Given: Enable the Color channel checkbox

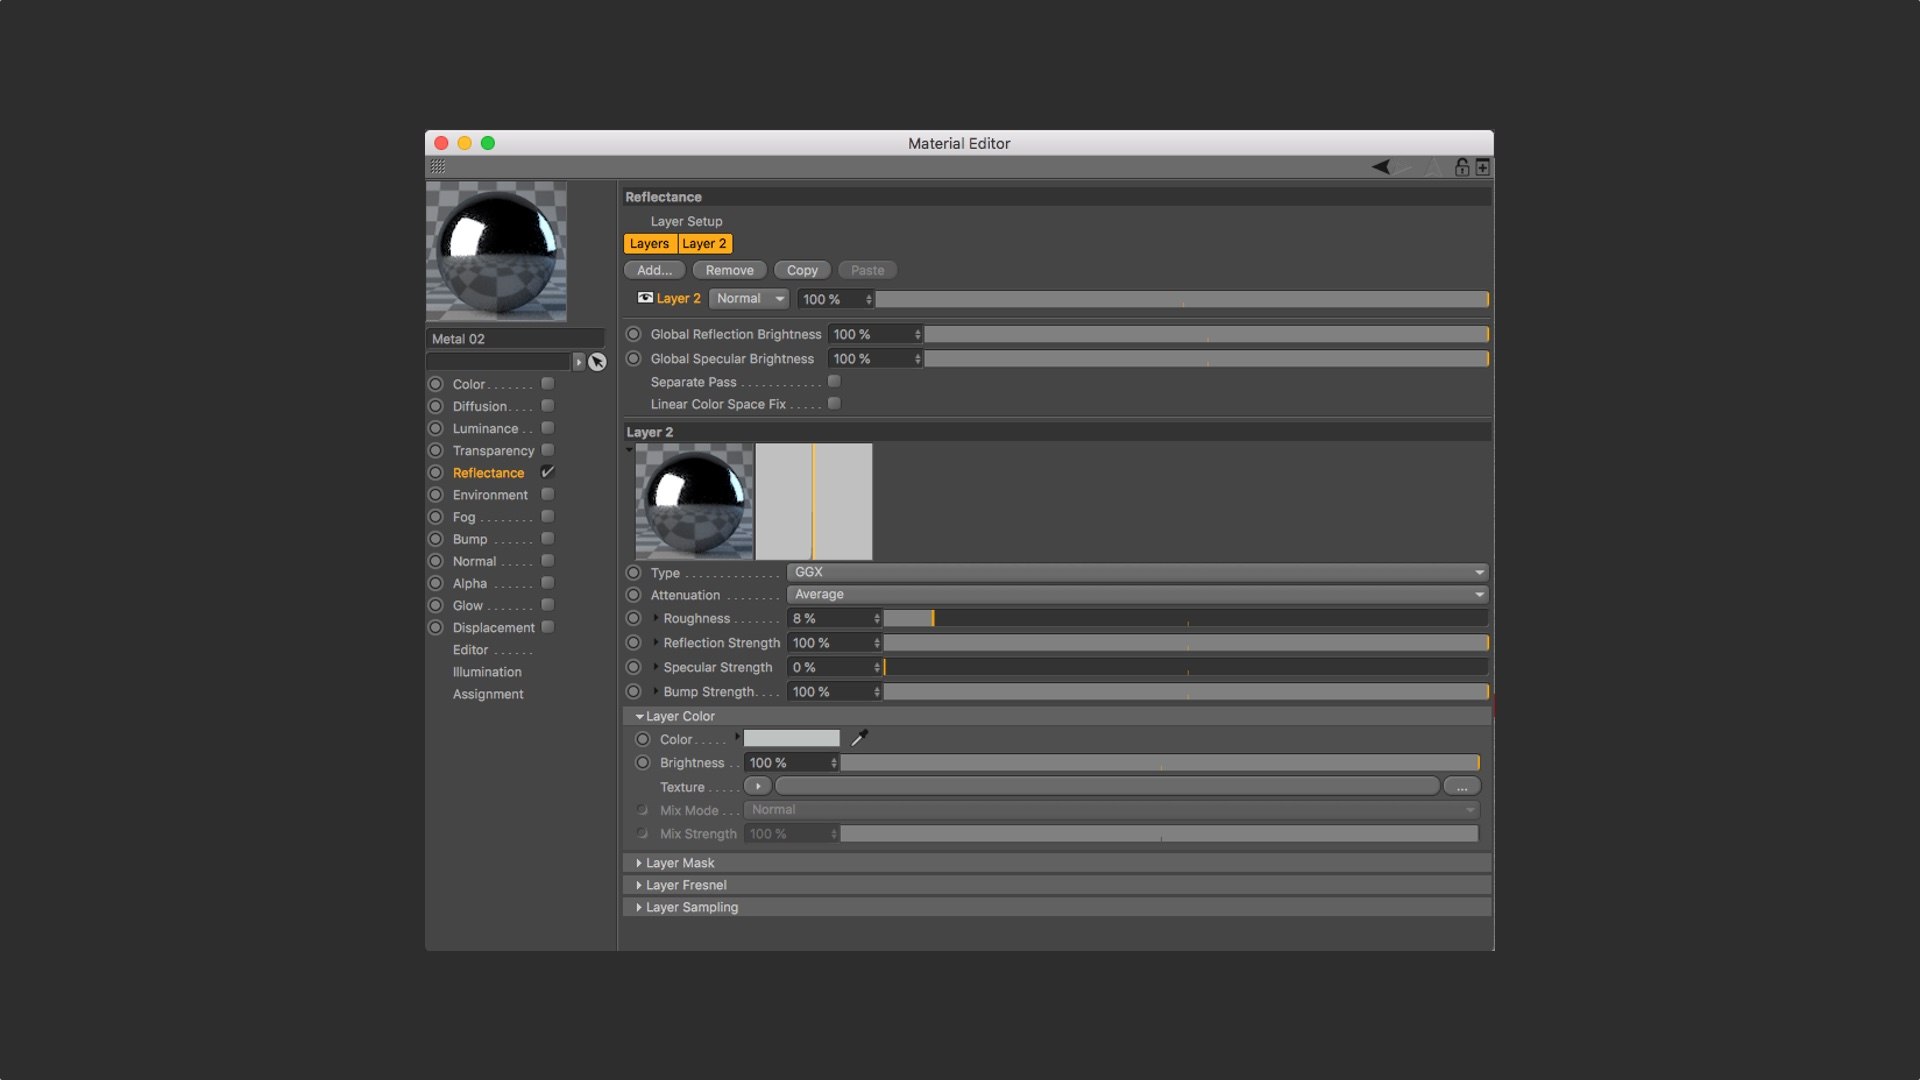Looking at the screenshot, I should click(x=548, y=383).
